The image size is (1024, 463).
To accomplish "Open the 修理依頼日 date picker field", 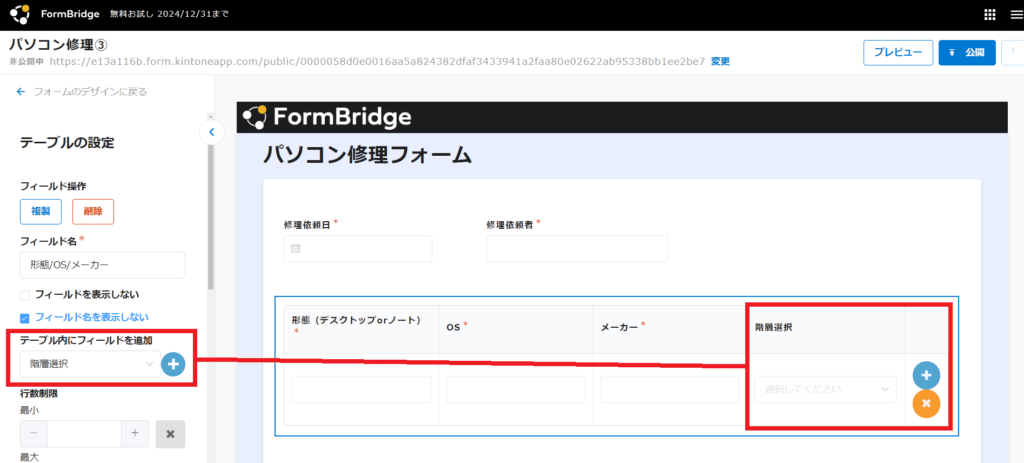I will [x=358, y=249].
